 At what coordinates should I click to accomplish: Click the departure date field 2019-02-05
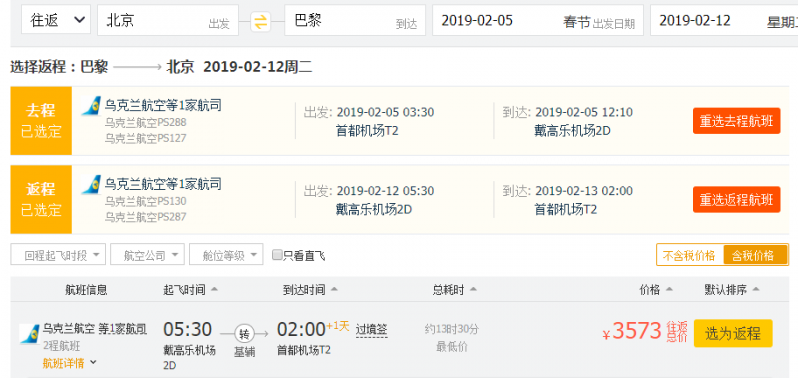coord(538,20)
